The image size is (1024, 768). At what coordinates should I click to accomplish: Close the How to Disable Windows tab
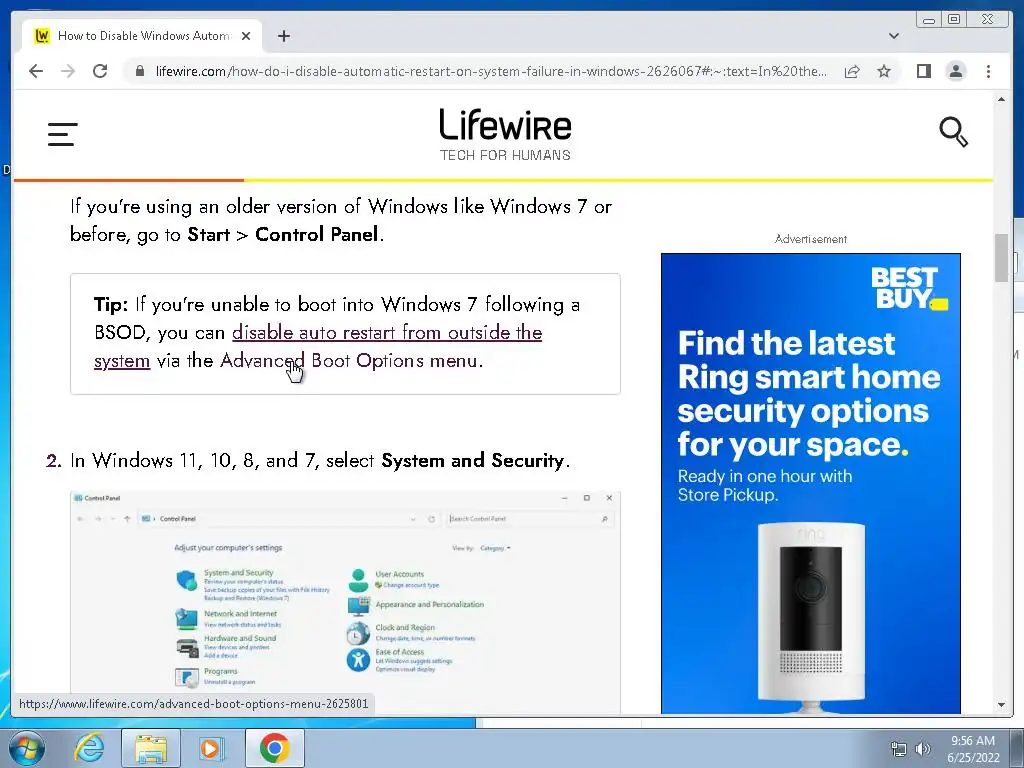coord(246,36)
